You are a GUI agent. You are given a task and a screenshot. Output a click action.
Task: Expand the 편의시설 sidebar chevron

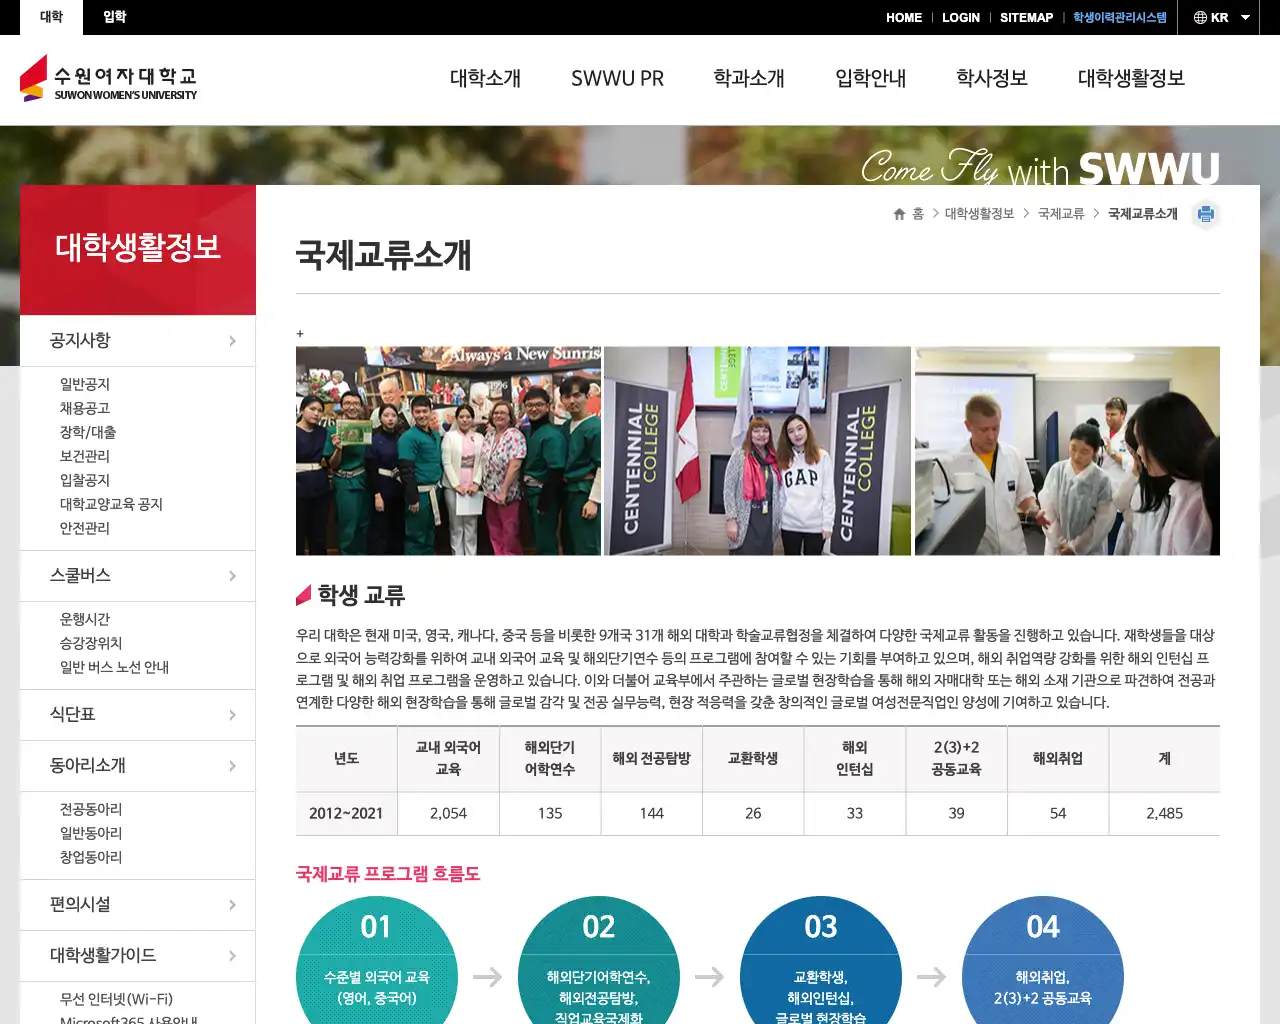pos(232,905)
